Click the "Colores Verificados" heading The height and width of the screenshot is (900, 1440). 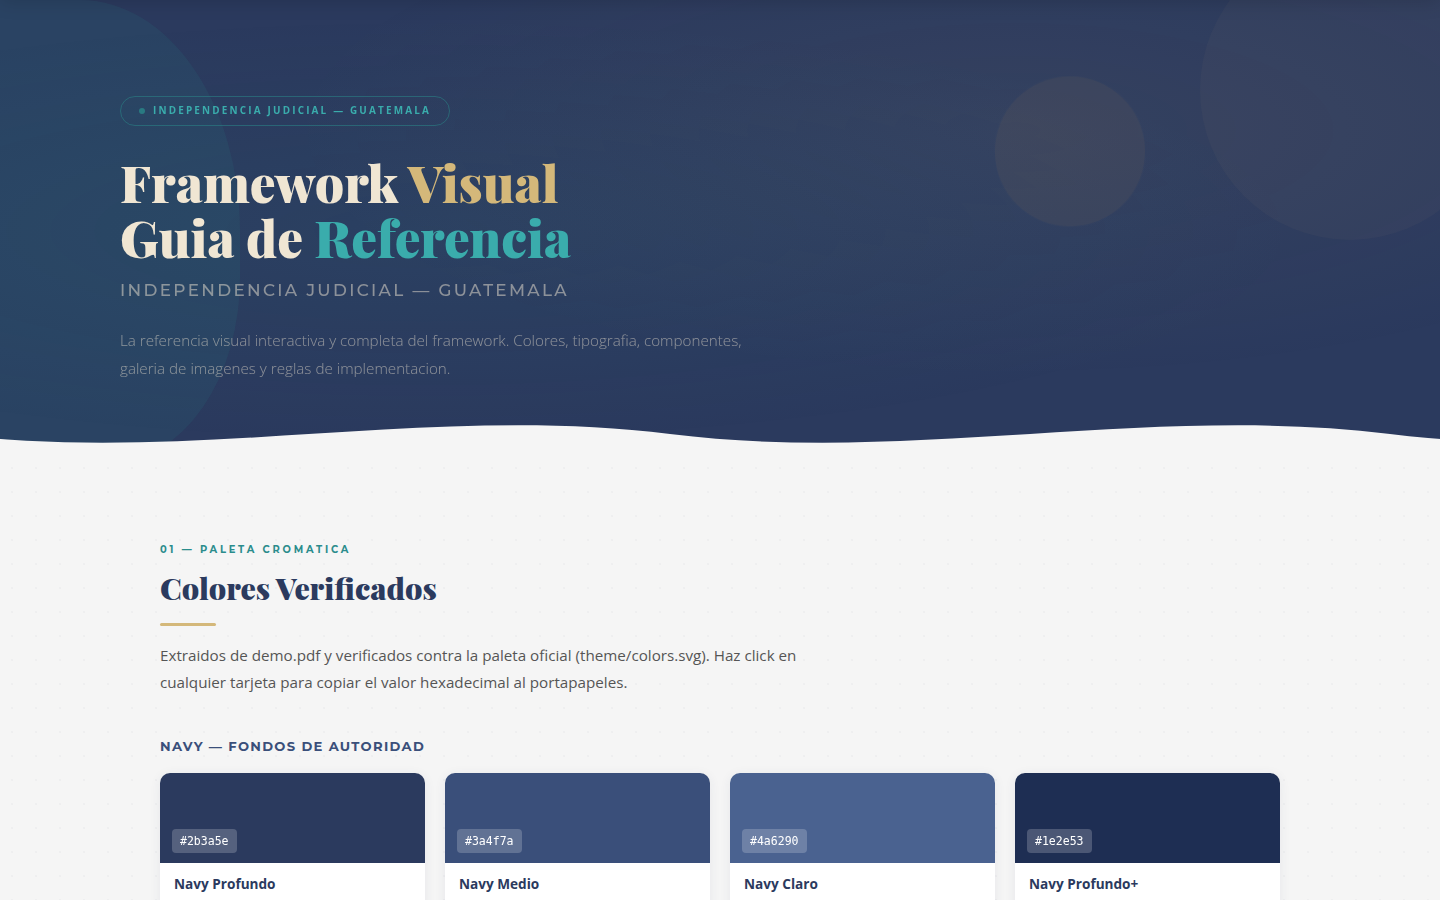point(298,589)
